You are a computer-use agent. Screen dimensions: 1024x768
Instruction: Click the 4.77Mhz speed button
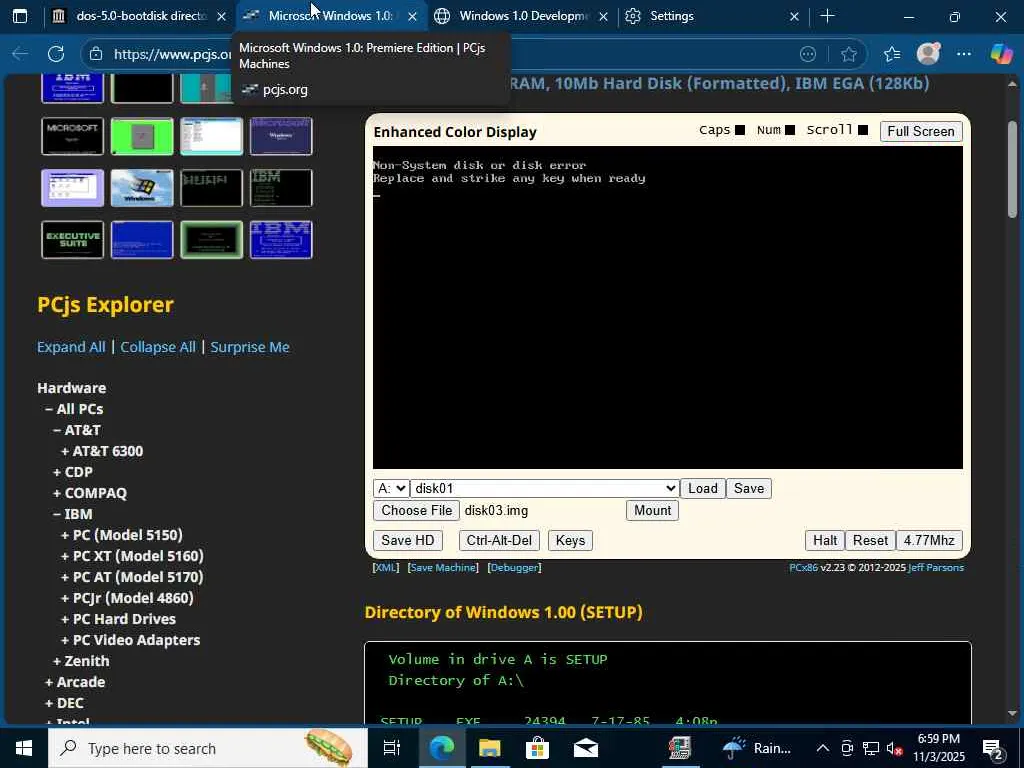click(x=929, y=540)
